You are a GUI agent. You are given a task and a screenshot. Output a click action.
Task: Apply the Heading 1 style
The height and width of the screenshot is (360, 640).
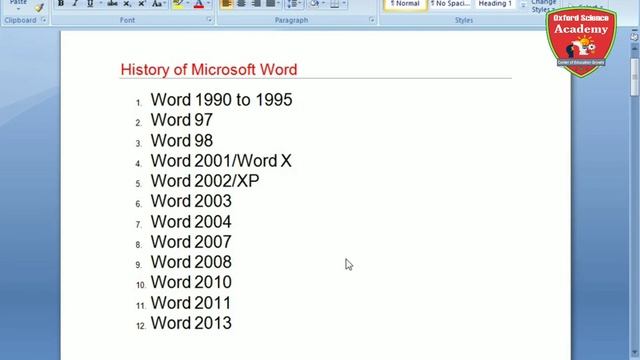495,4
